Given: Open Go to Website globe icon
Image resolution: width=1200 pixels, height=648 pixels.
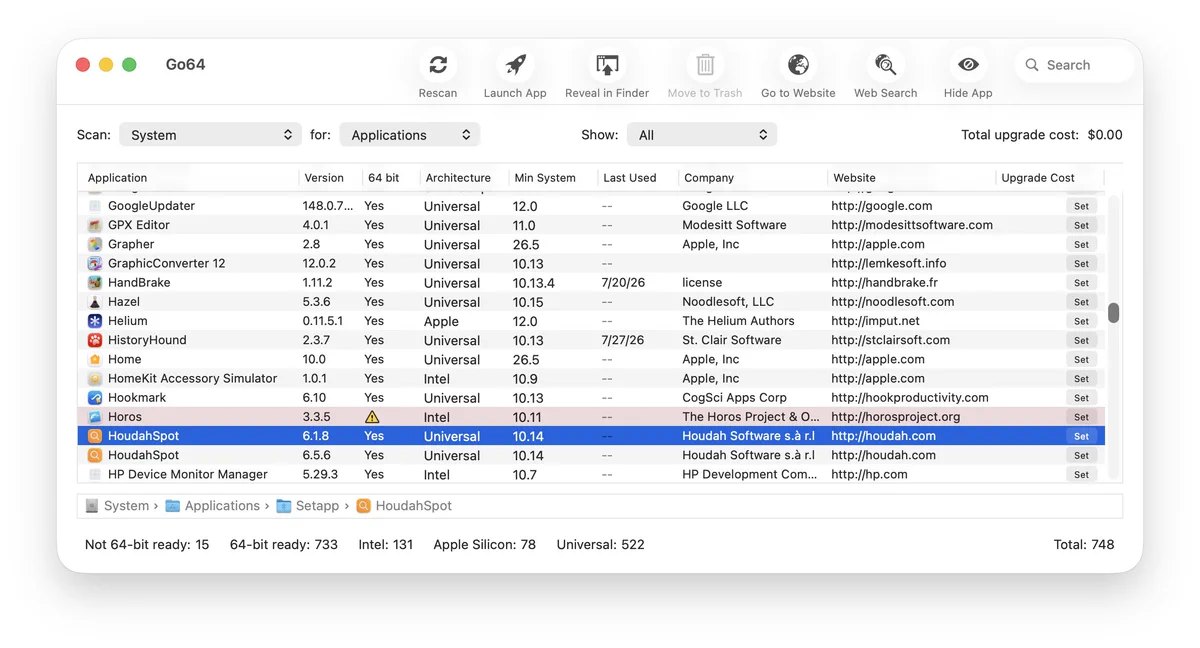Looking at the screenshot, I should click(798, 65).
